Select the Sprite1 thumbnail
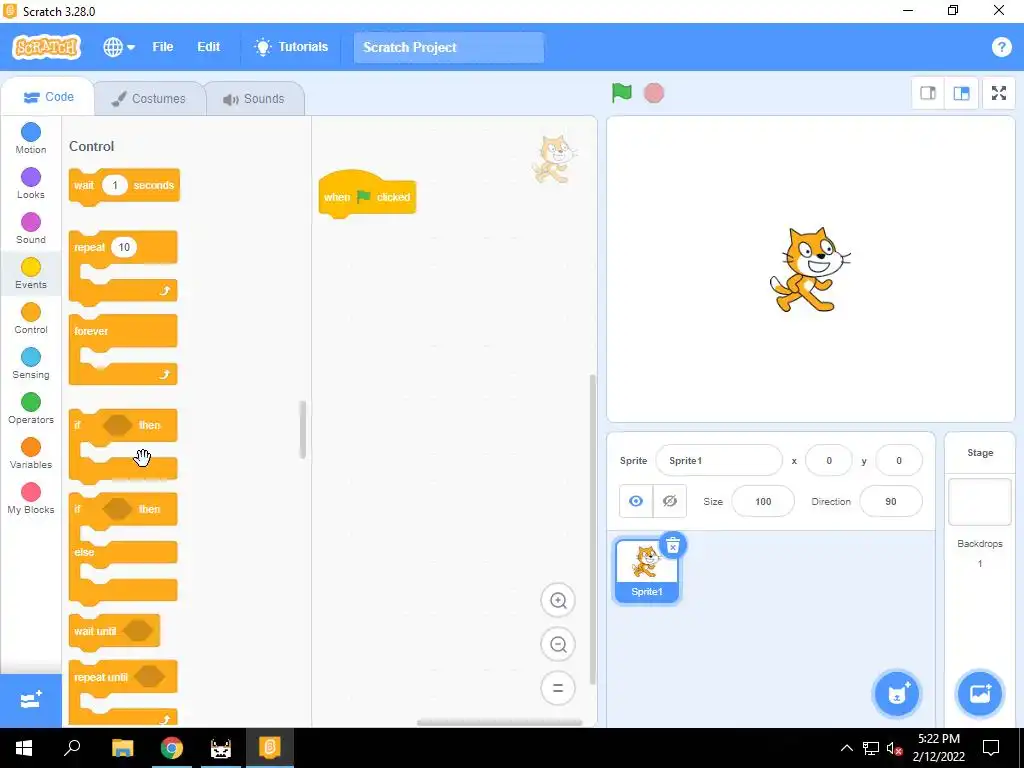 click(647, 571)
